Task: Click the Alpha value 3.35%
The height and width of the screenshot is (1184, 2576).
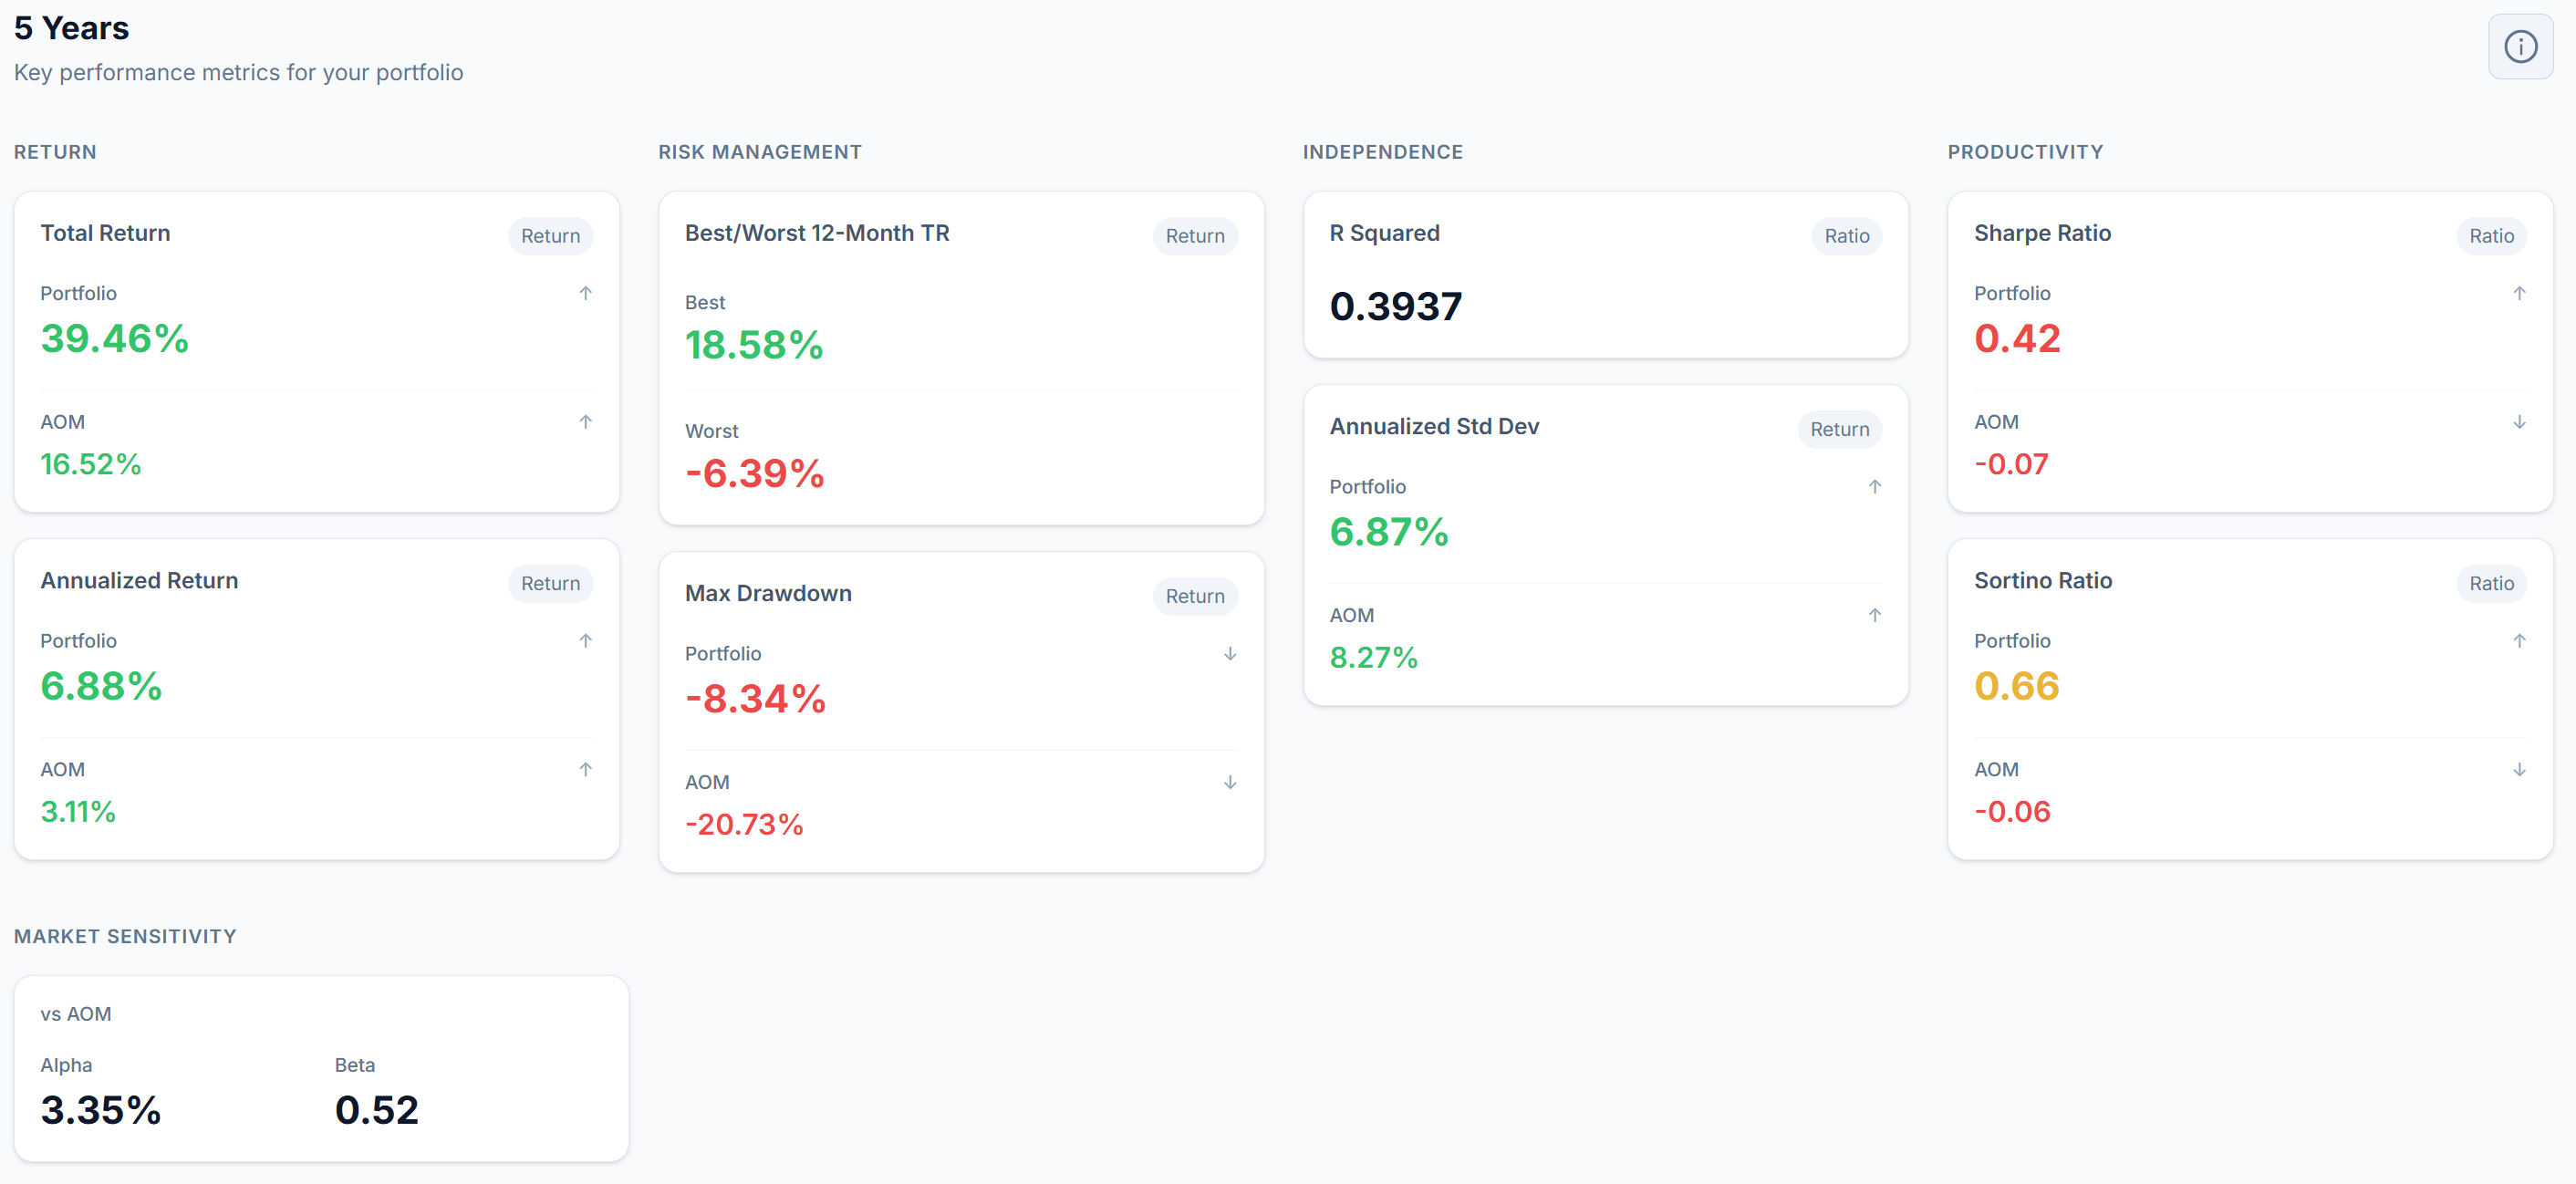Action: [101, 1109]
